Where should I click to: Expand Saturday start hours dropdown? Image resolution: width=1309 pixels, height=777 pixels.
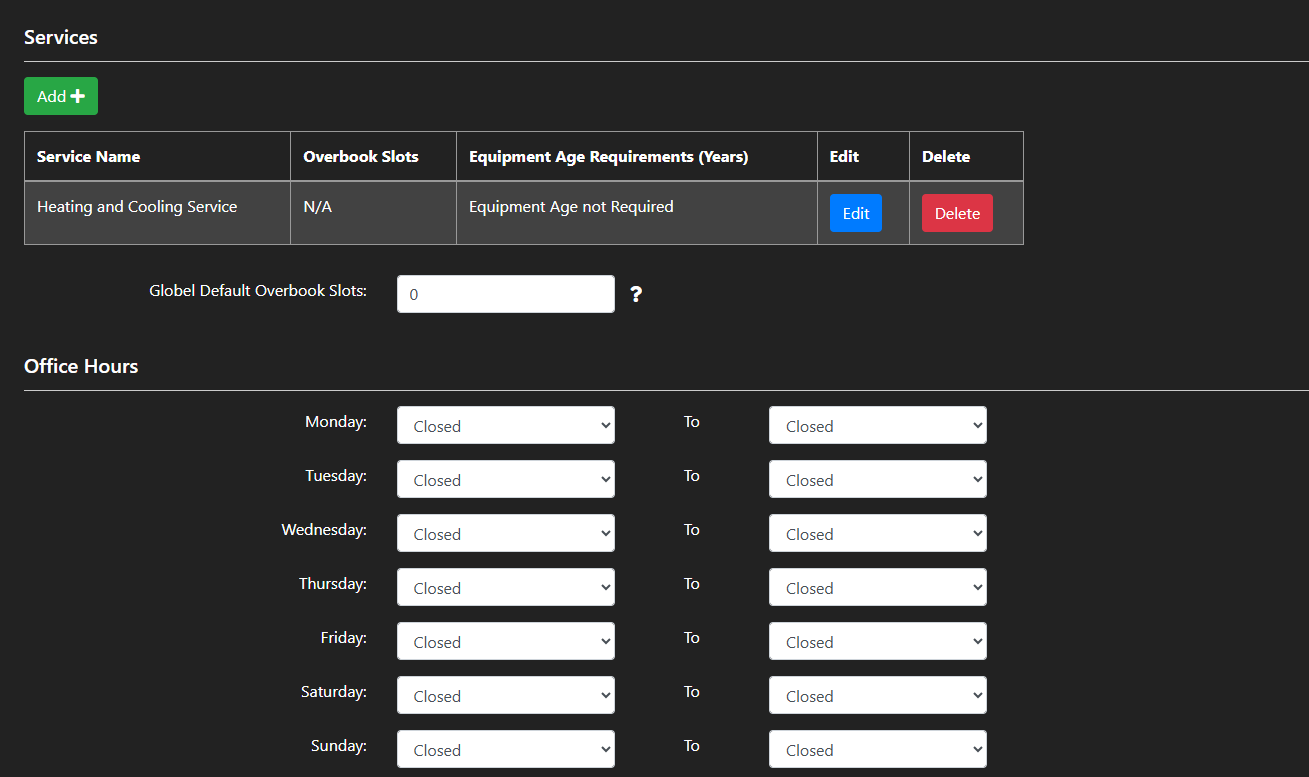tap(505, 695)
